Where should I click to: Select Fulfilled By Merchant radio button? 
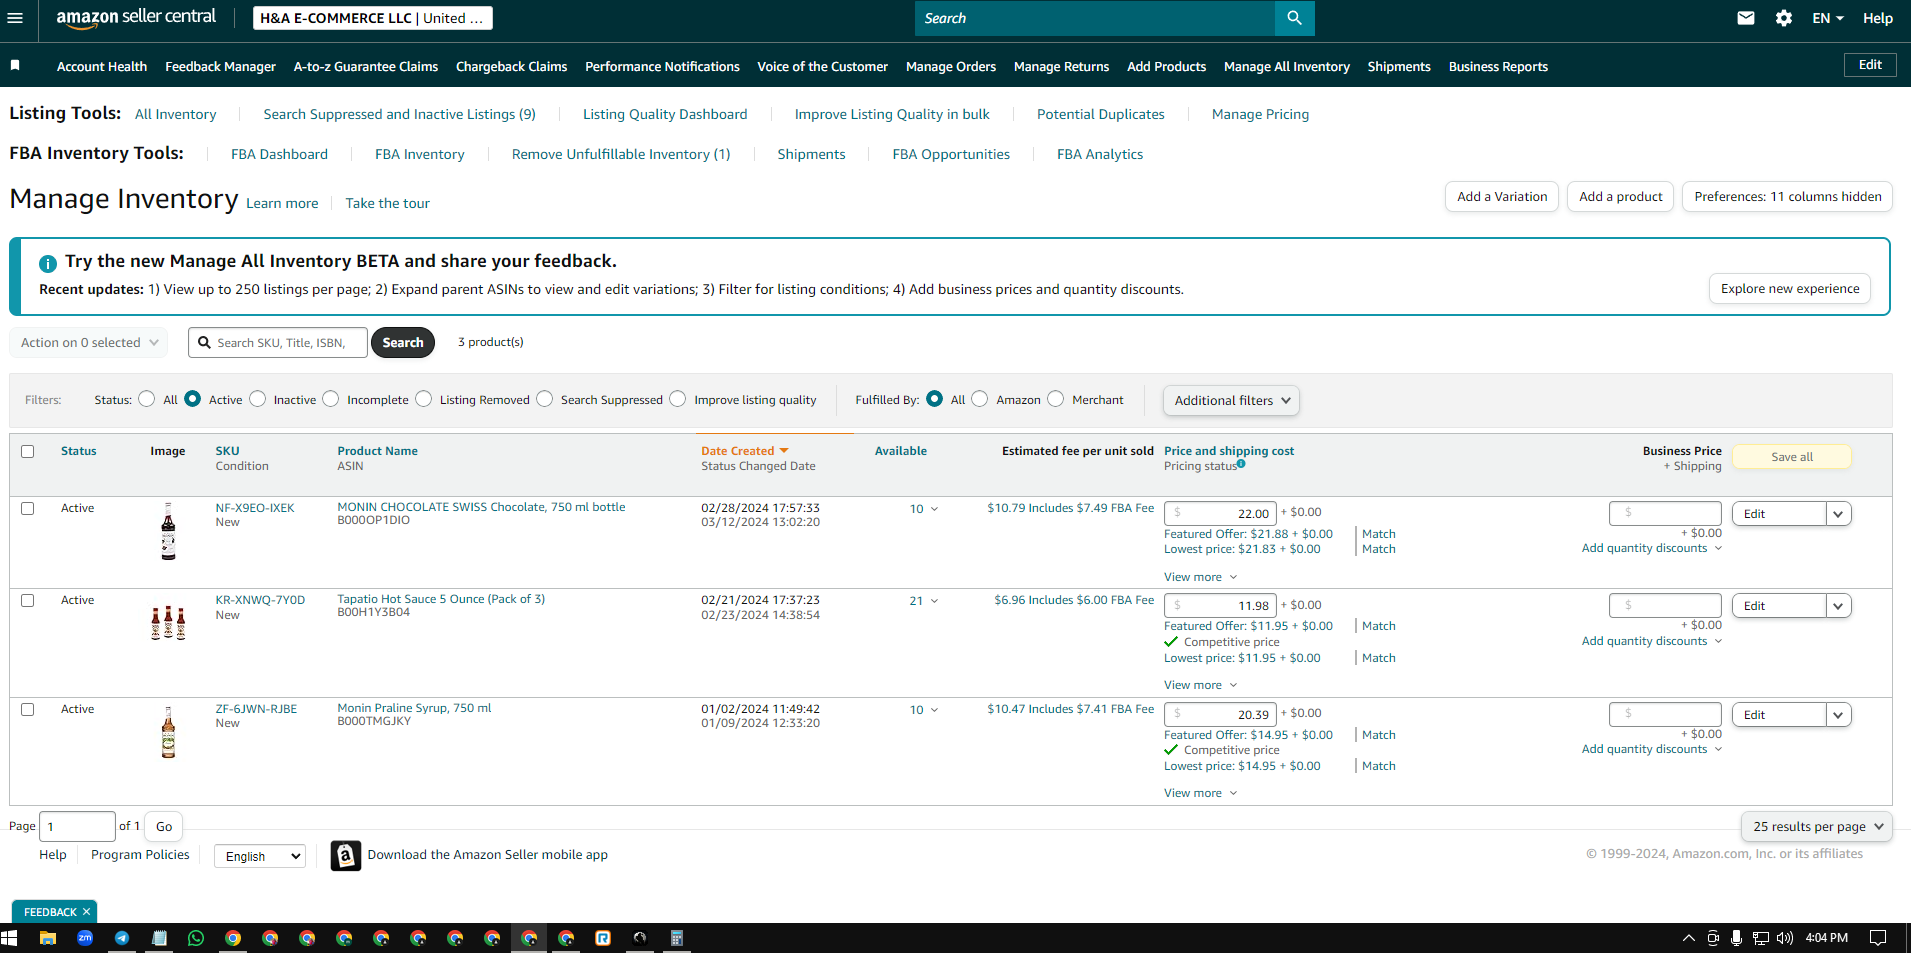[1056, 399]
